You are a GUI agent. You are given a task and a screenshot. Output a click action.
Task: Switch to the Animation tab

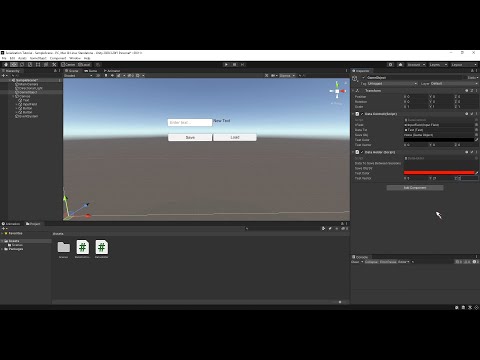click(11, 224)
